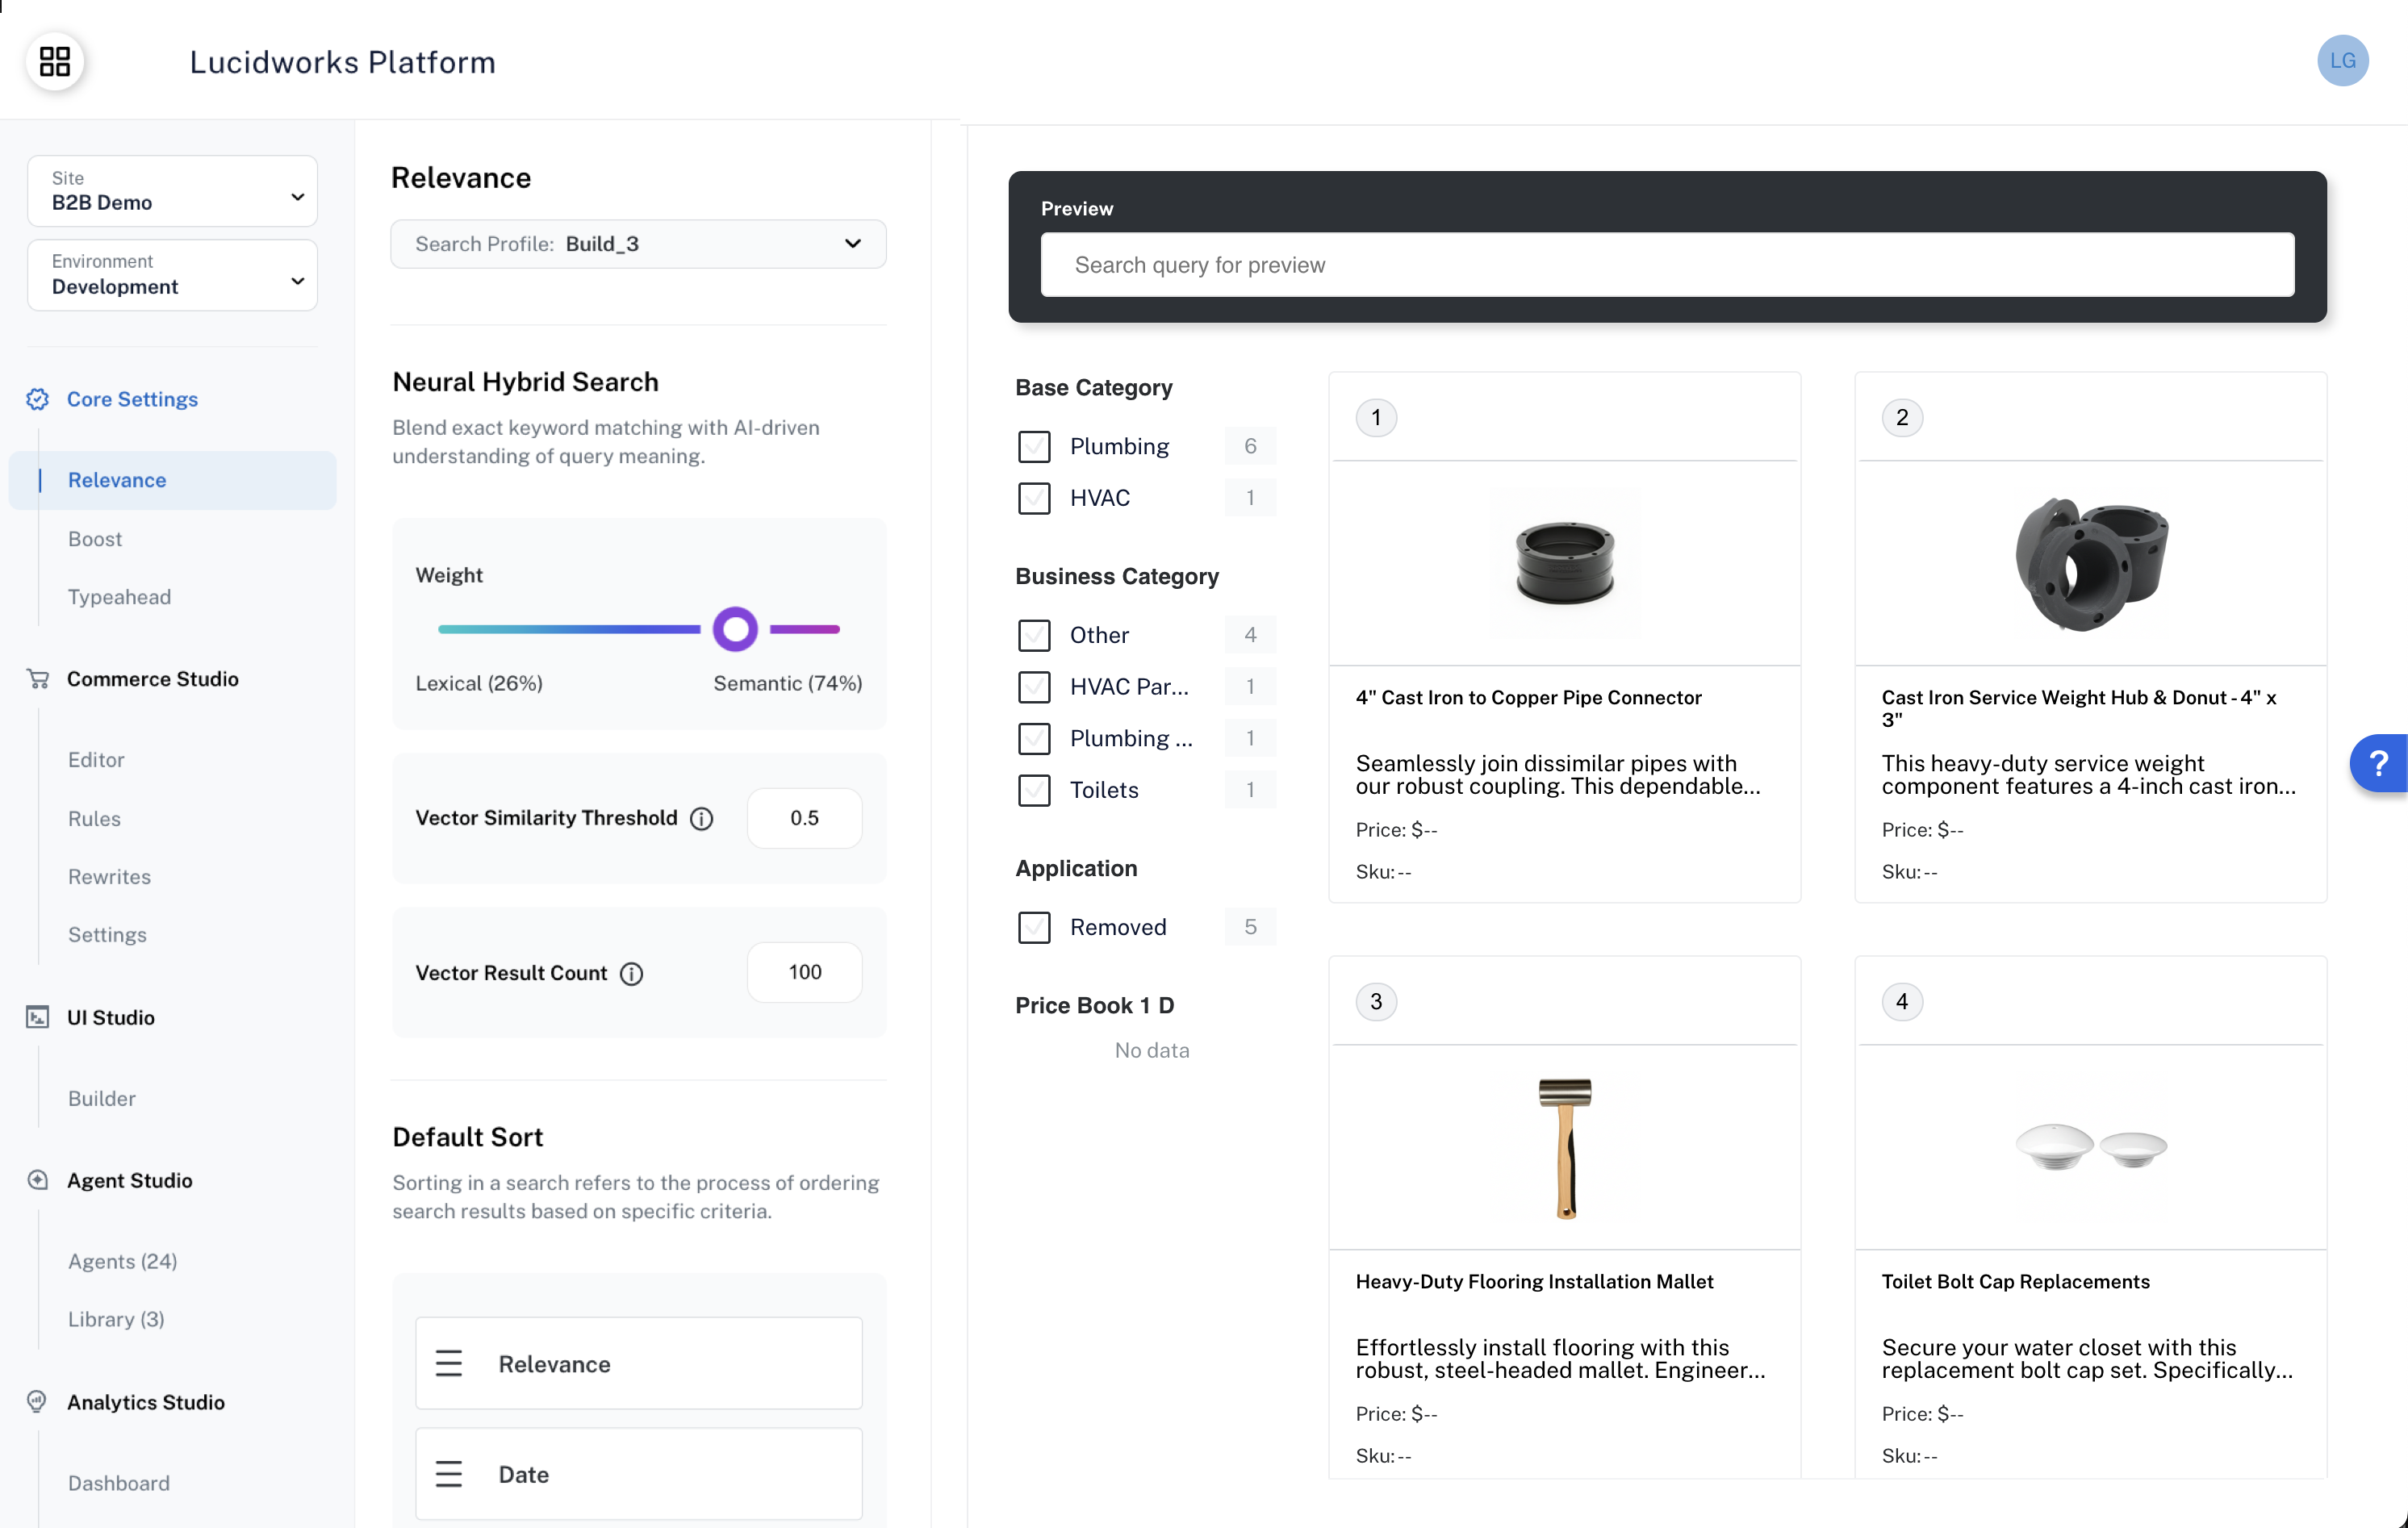Screen dimensions: 2408x1528
Task: Open the Analytics Studio Dashboard
Action: pyautogui.click(x=119, y=1484)
